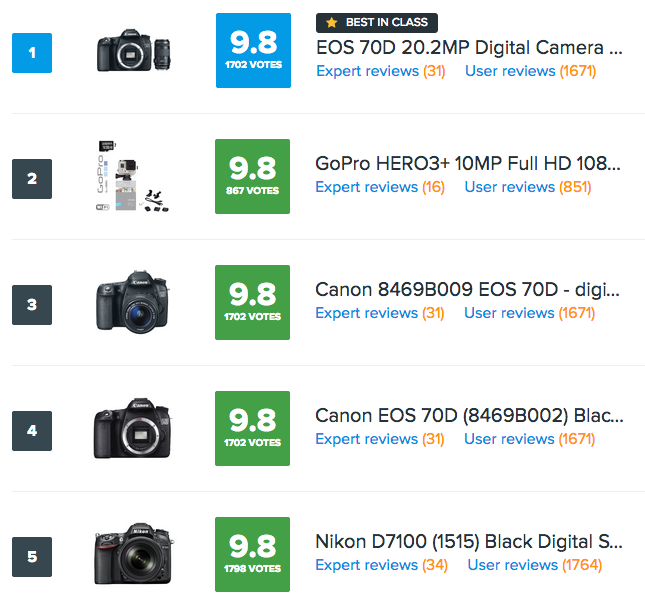The image size is (645, 613).
Task: Click the blue 9.8 score box
Action: [x=253, y=51]
